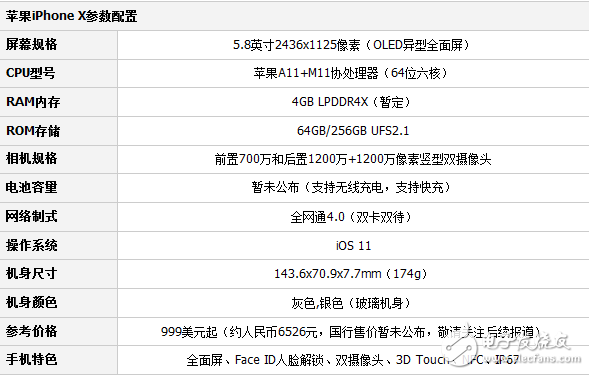Viewport: 589px width, 375px height.
Task: Click the 5.8英寸2436x1125像素 screen spec value
Action: (352, 45)
